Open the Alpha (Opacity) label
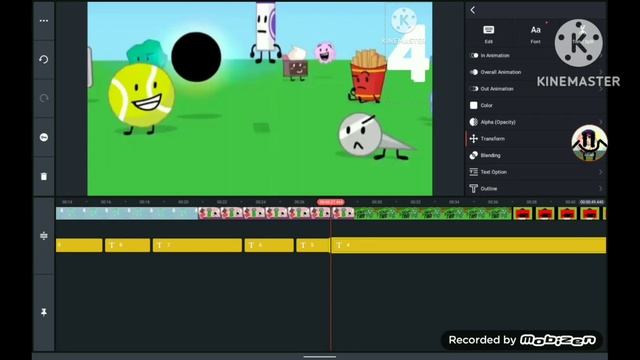 (x=498, y=122)
